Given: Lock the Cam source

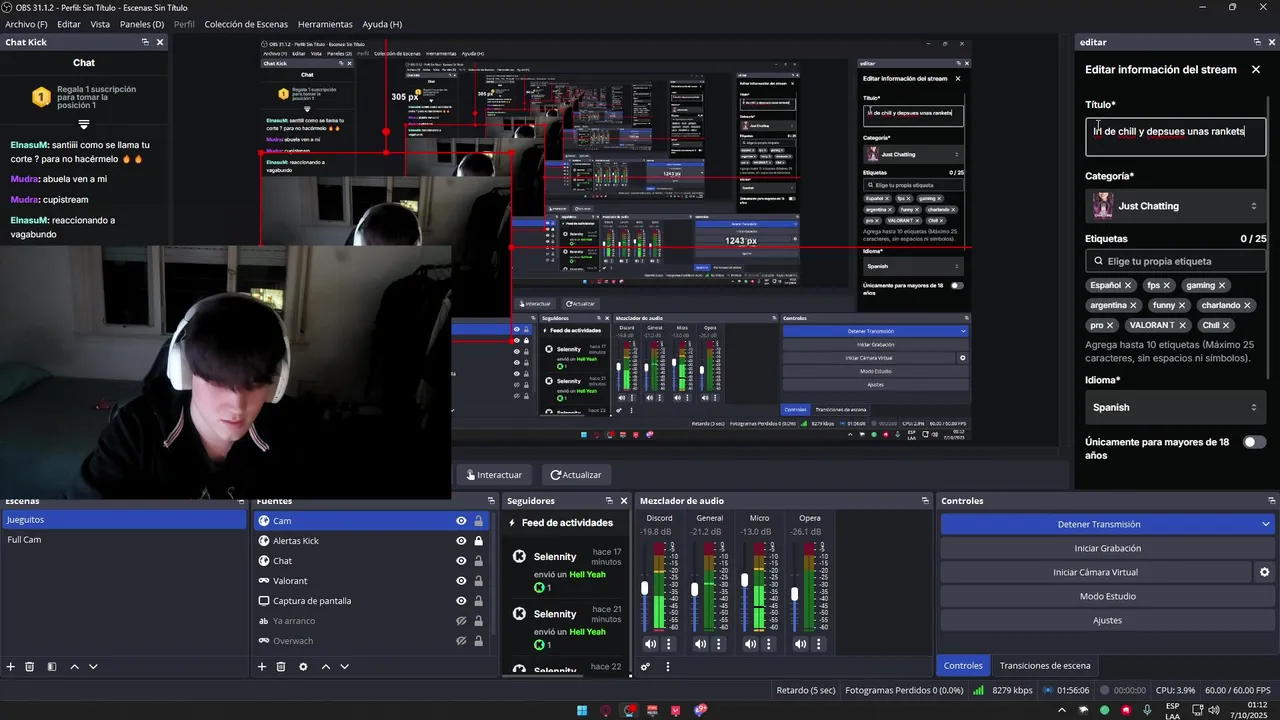Looking at the screenshot, I should (479, 521).
